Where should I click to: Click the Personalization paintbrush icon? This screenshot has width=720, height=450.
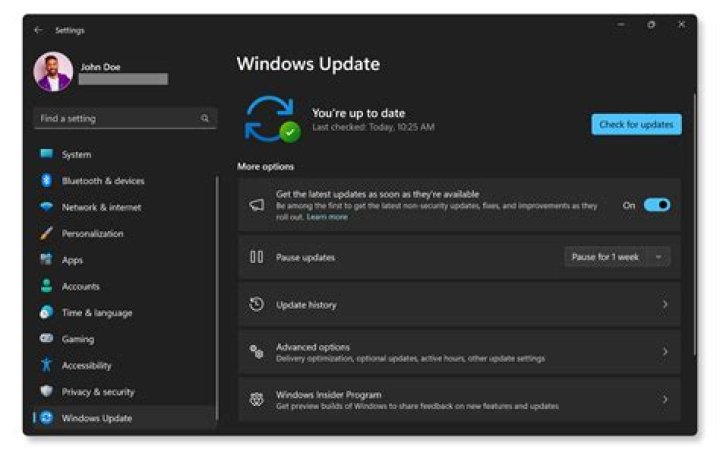tap(46, 234)
